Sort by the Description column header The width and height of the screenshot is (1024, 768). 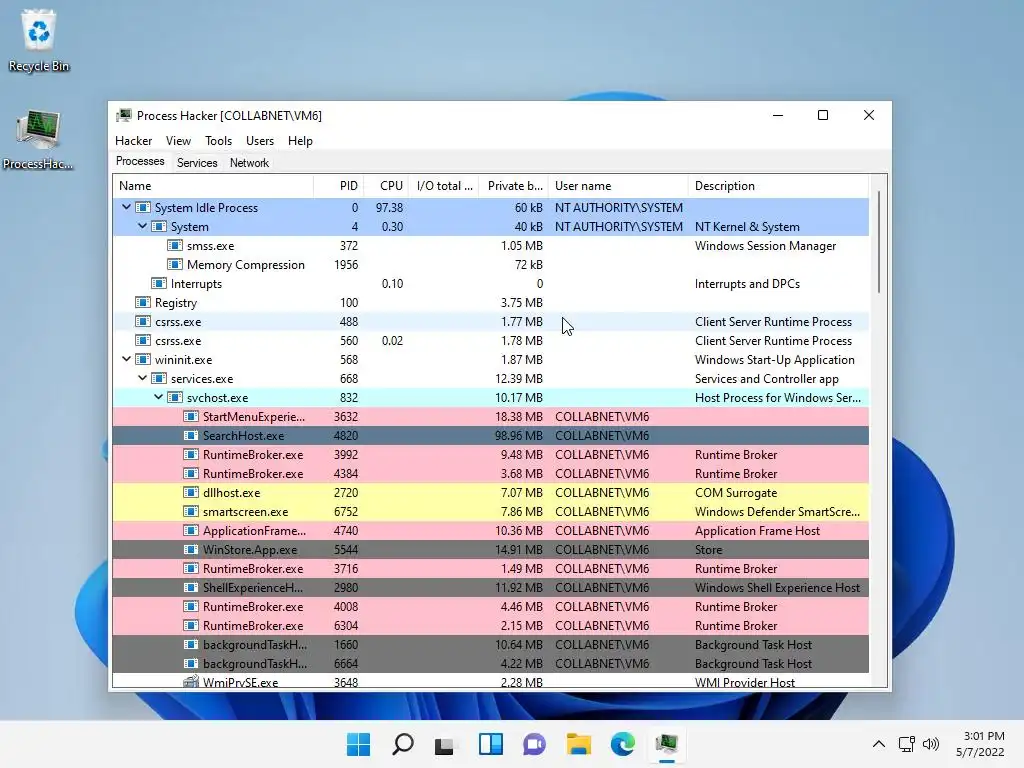778,186
